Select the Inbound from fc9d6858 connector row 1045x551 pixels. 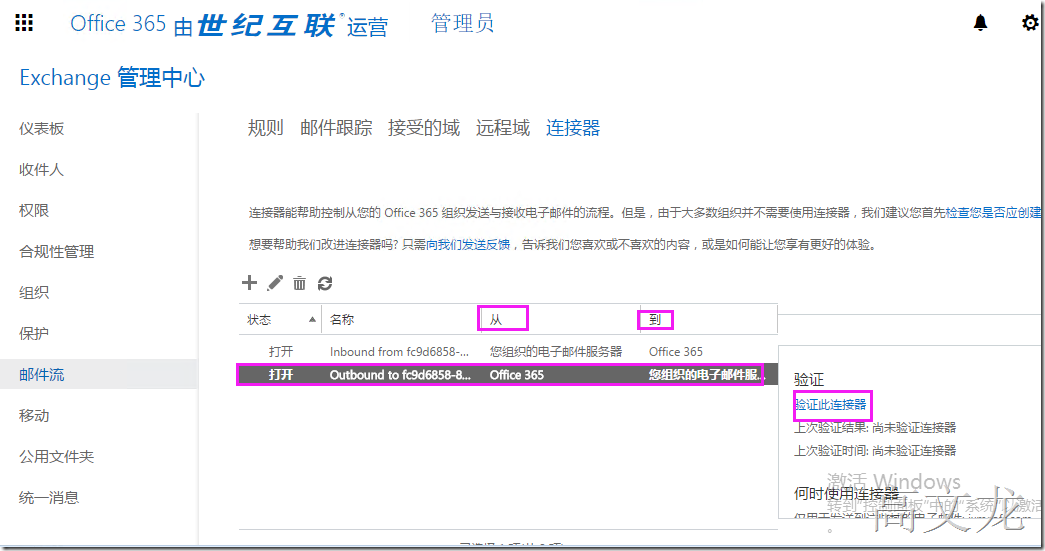[507, 351]
